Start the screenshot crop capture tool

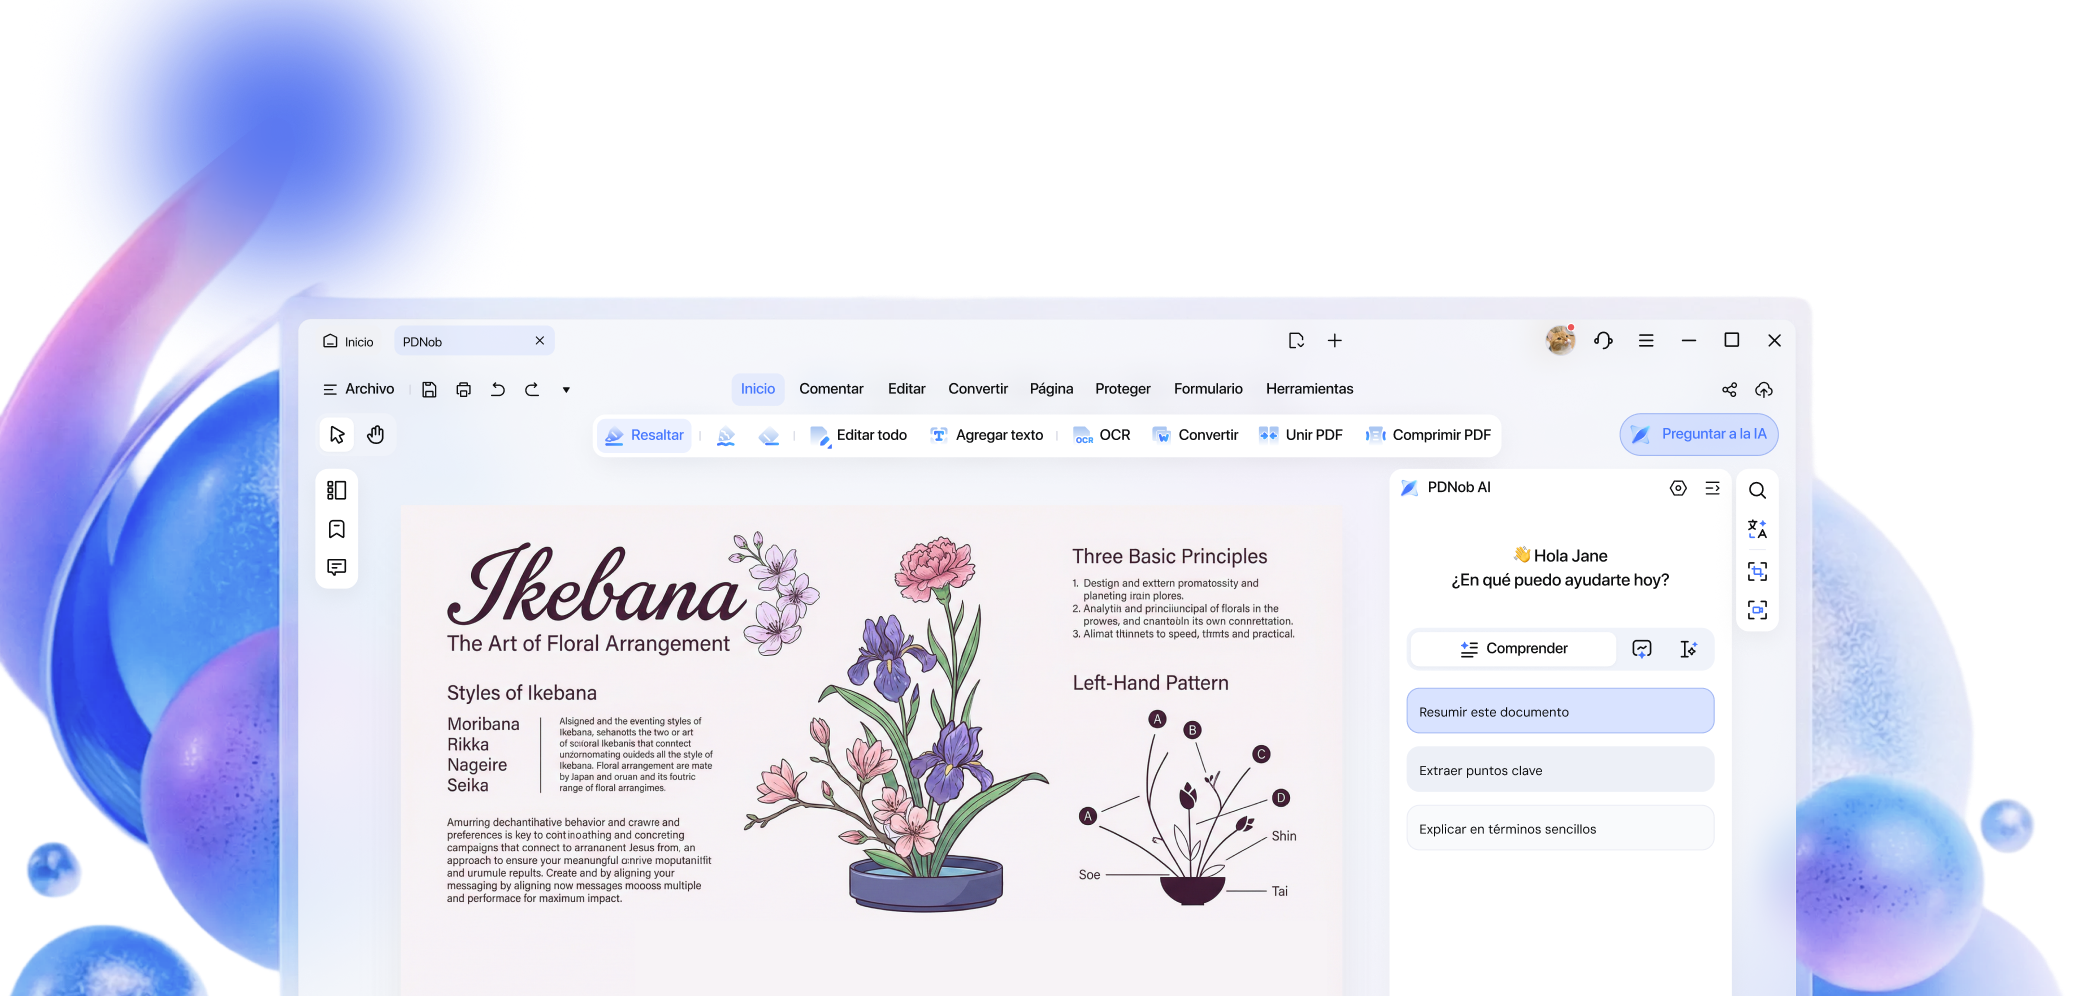point(1757,571)
